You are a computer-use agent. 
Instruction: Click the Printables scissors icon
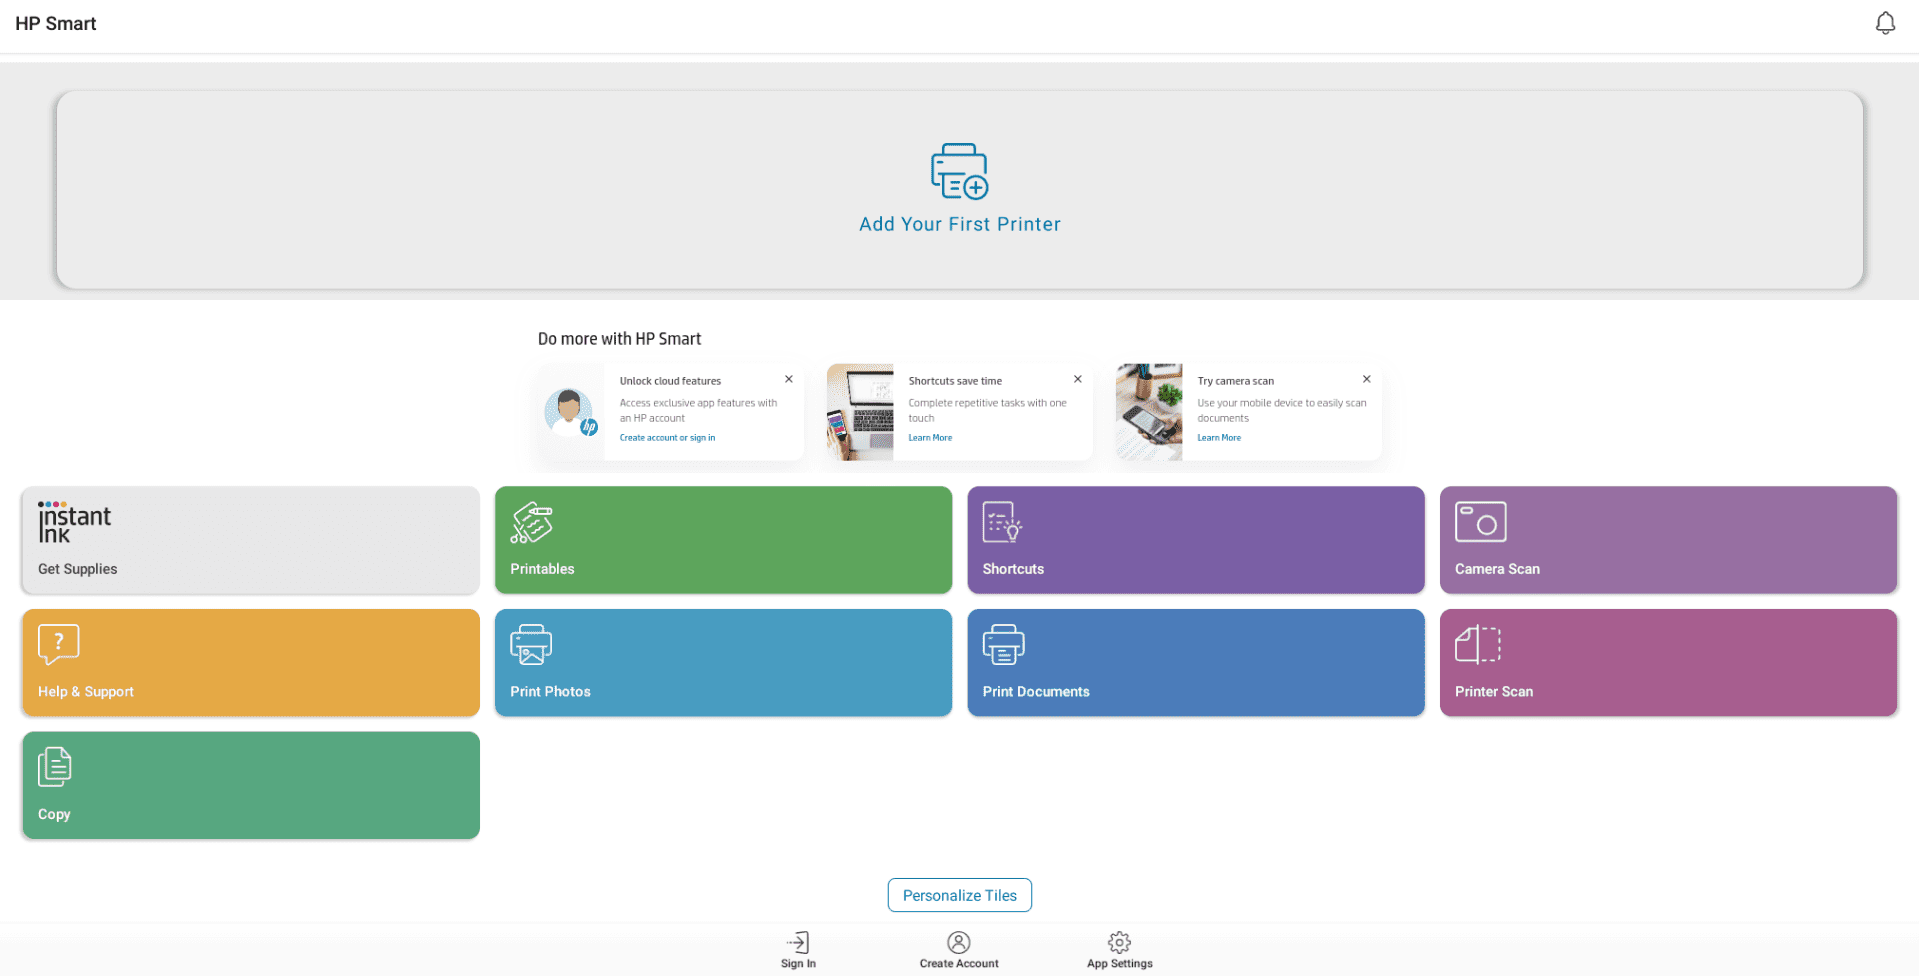531,522
